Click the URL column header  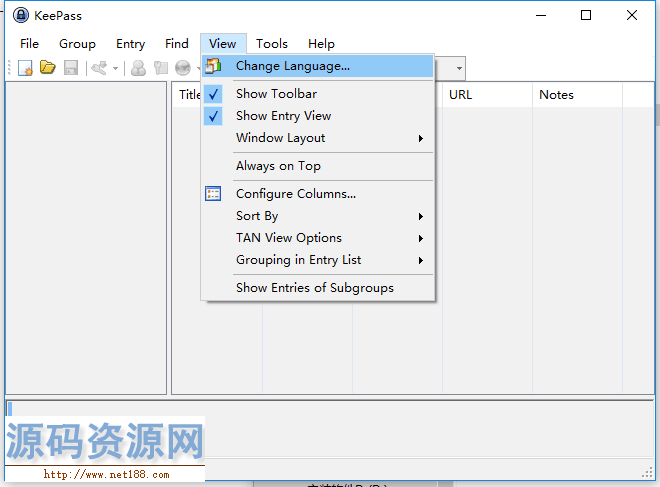pos(487,95)
